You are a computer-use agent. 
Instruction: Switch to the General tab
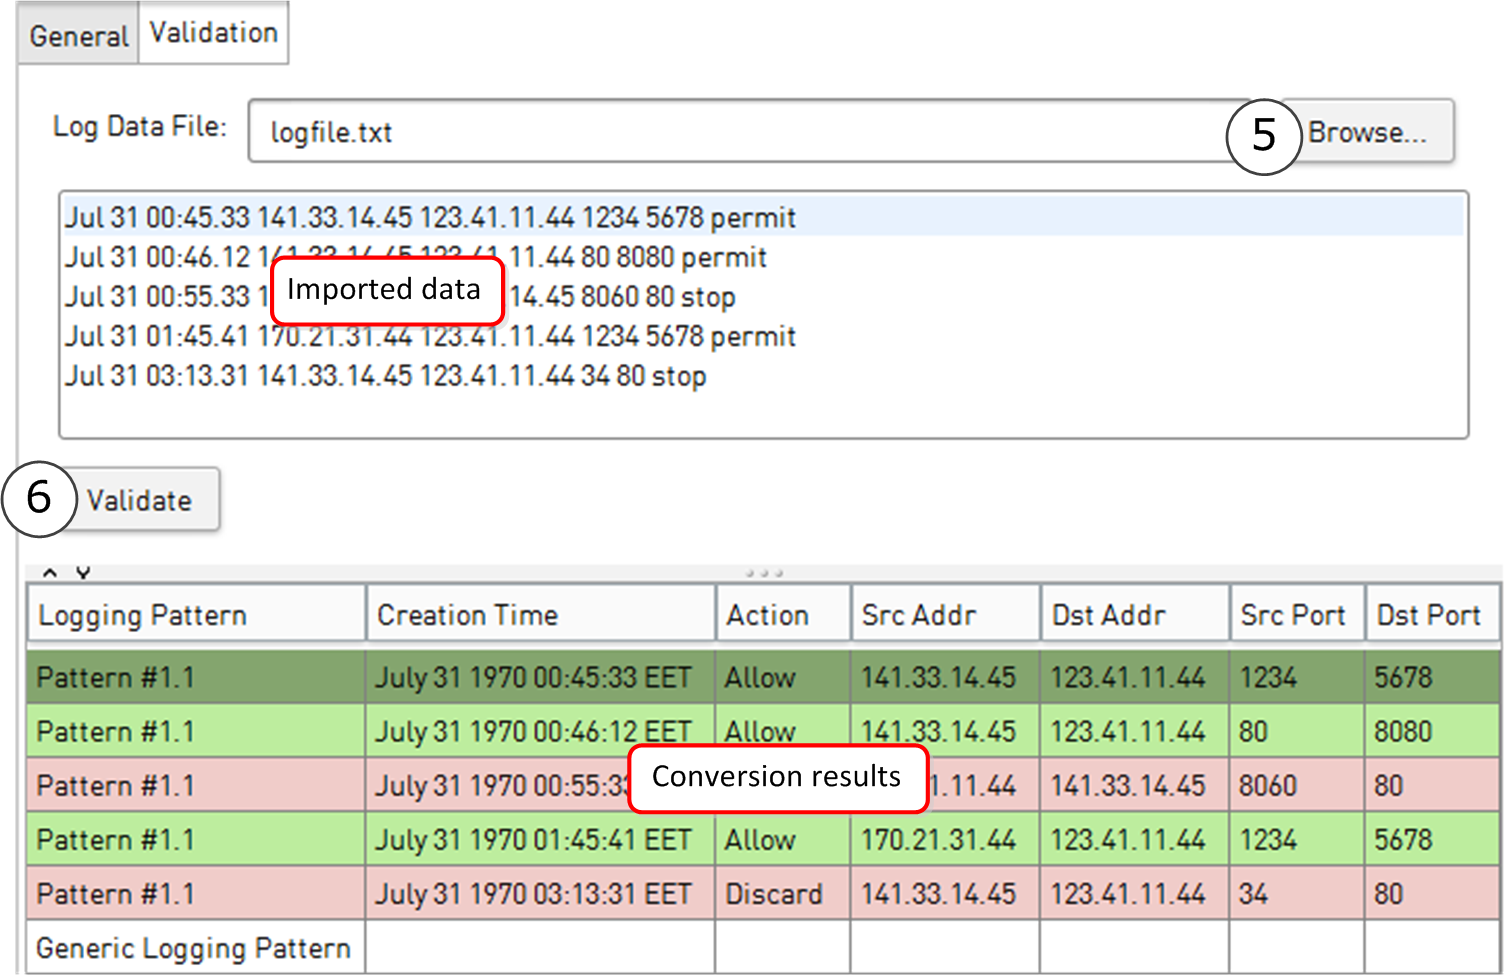point(78,36)
